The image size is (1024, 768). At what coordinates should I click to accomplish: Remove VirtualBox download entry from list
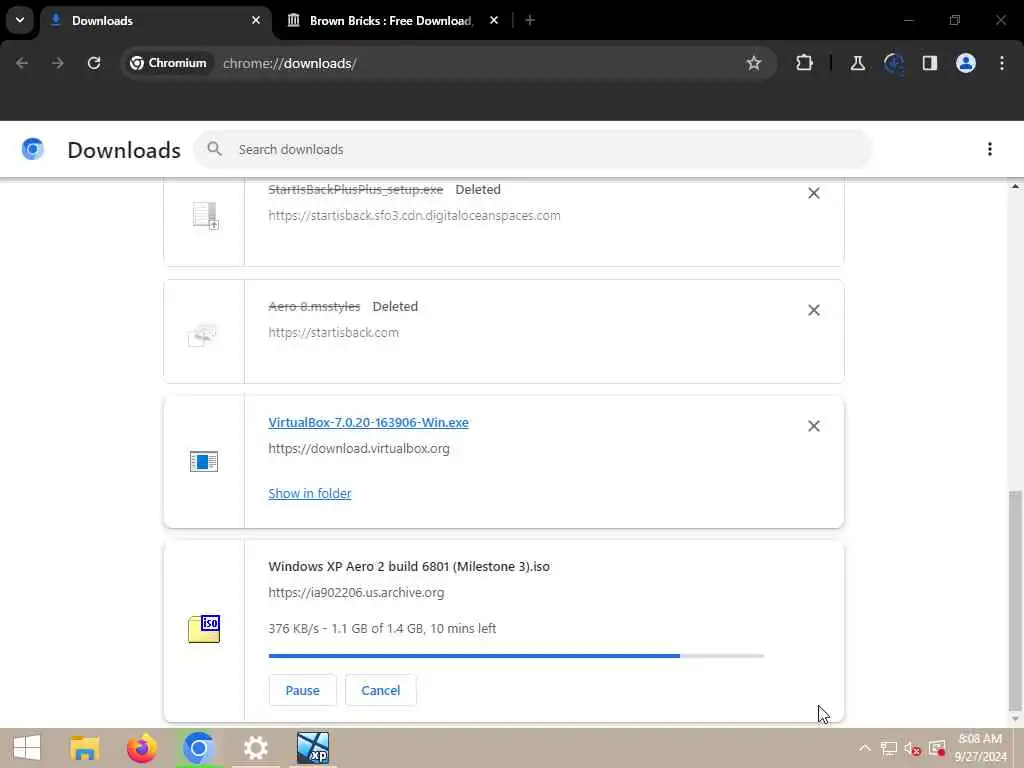click(813, 426)
